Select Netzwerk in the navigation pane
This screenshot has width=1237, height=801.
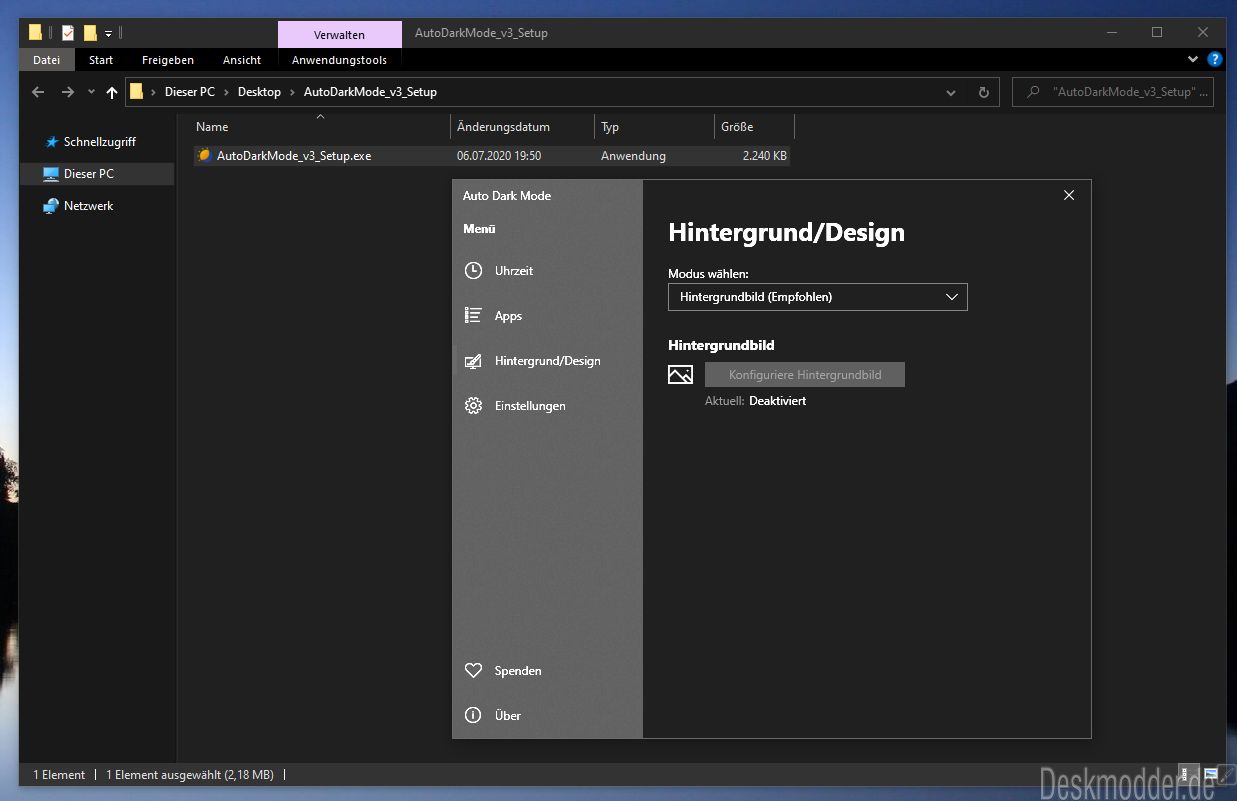point(89,206)
